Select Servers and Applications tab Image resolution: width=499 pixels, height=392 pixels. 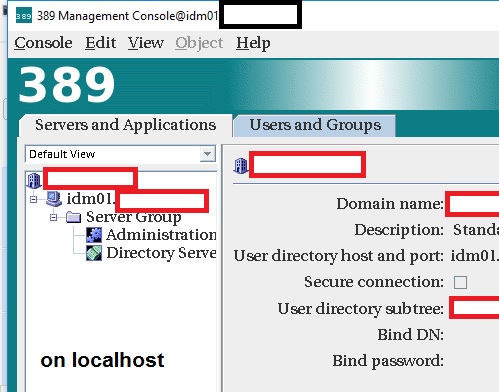125,125
